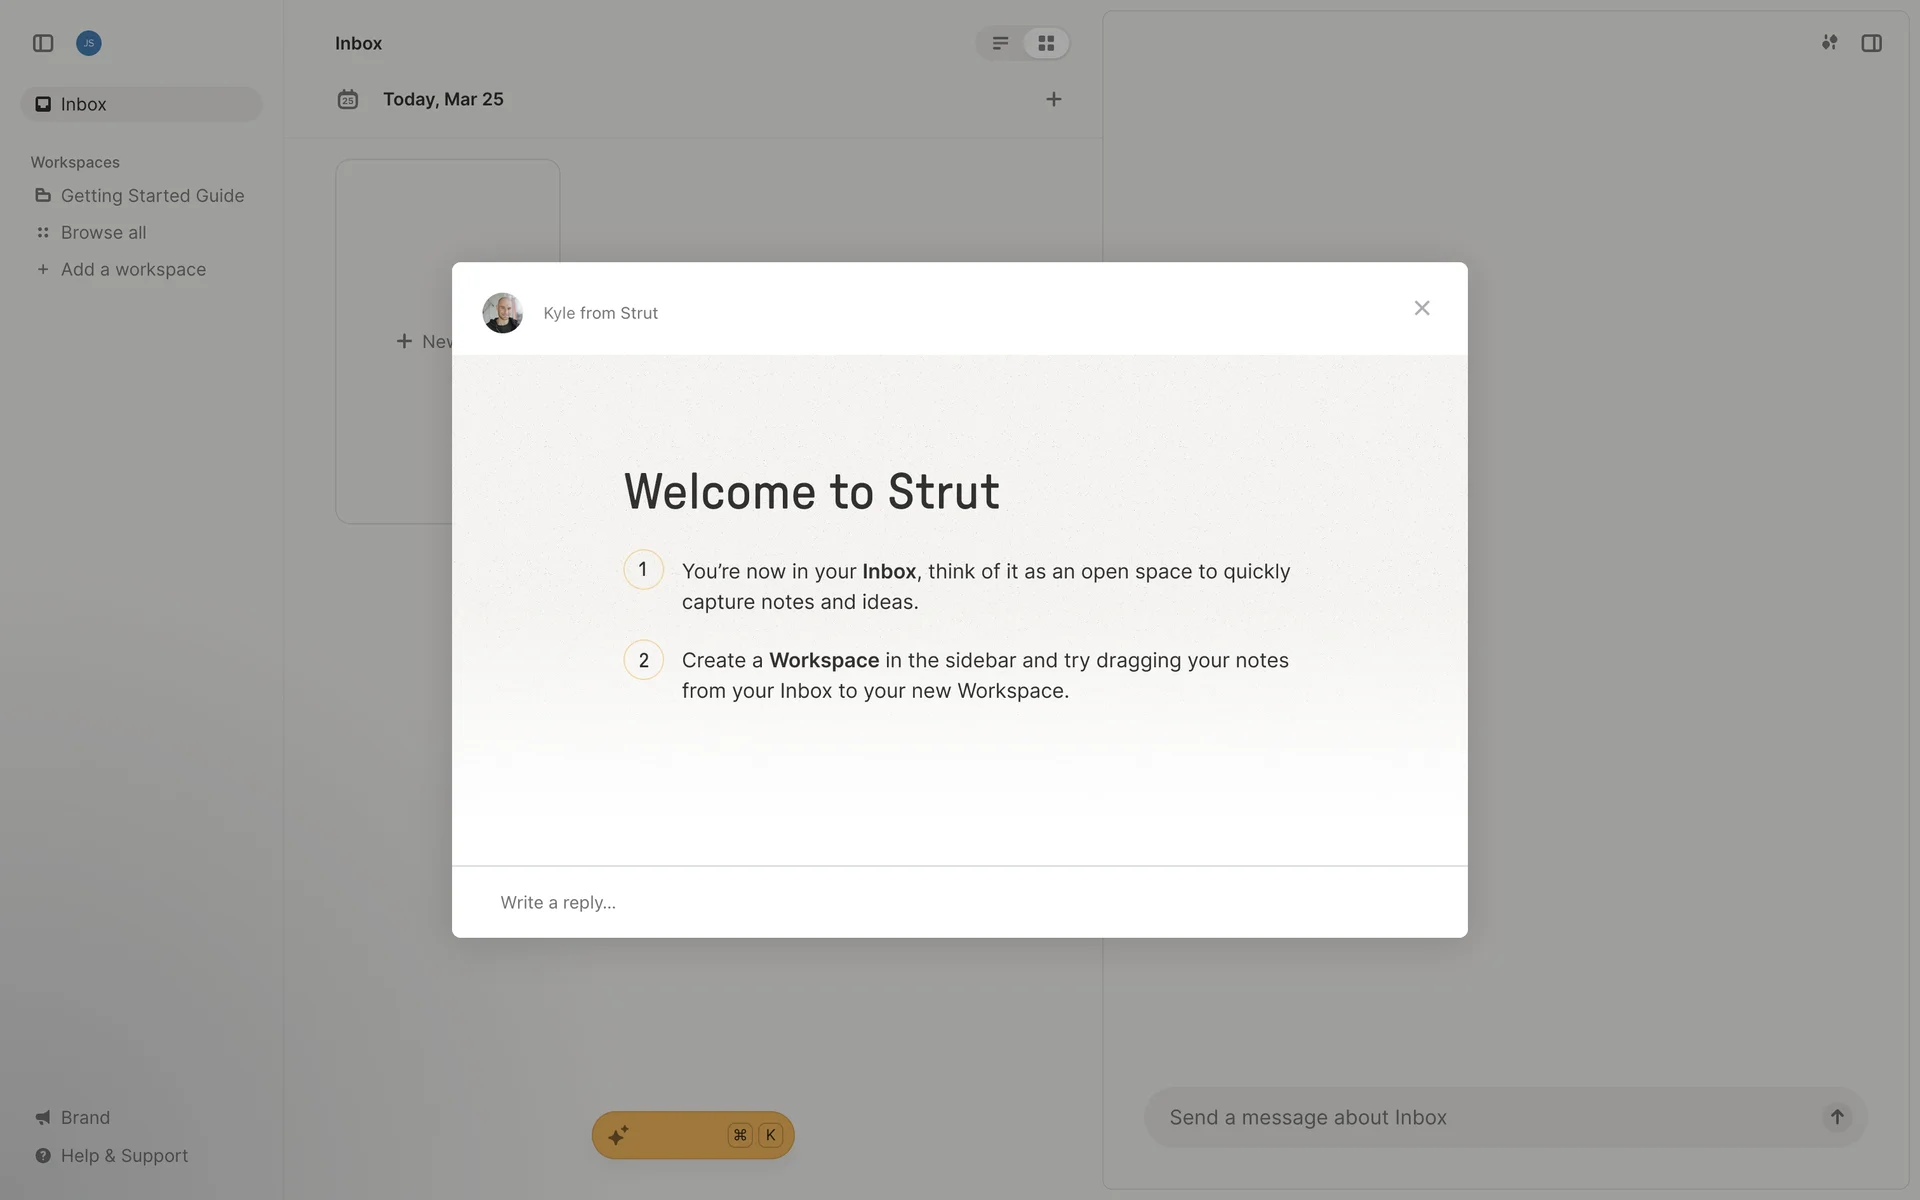Close the Welcome to Strut dialog
The width and height of the screenshot is (1920, 1200).
coord(1421,308)
